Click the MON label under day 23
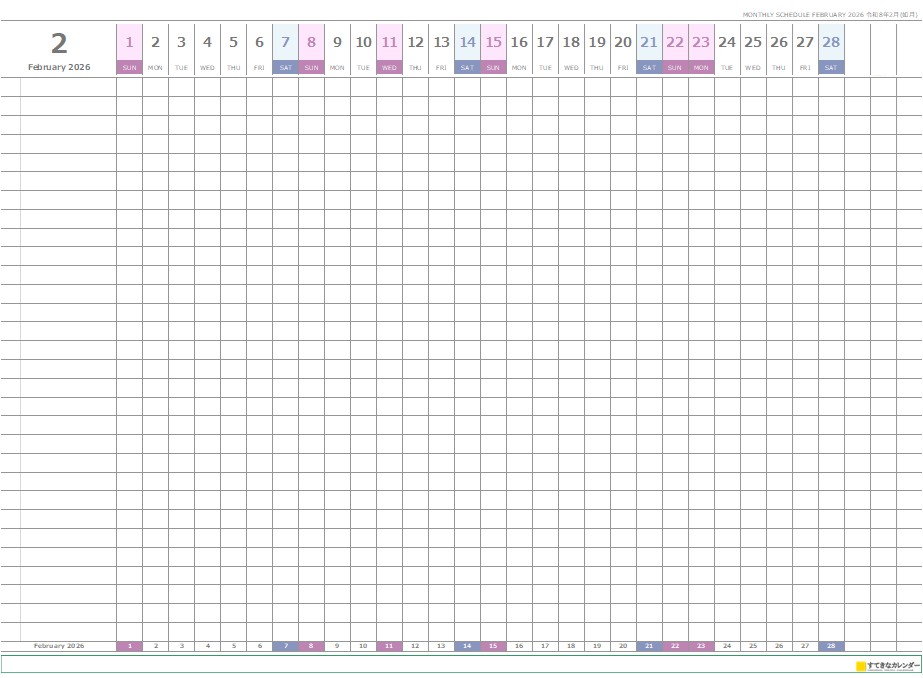Image resolution: width=923 pixels, height=678 pixels. (701, 68)
